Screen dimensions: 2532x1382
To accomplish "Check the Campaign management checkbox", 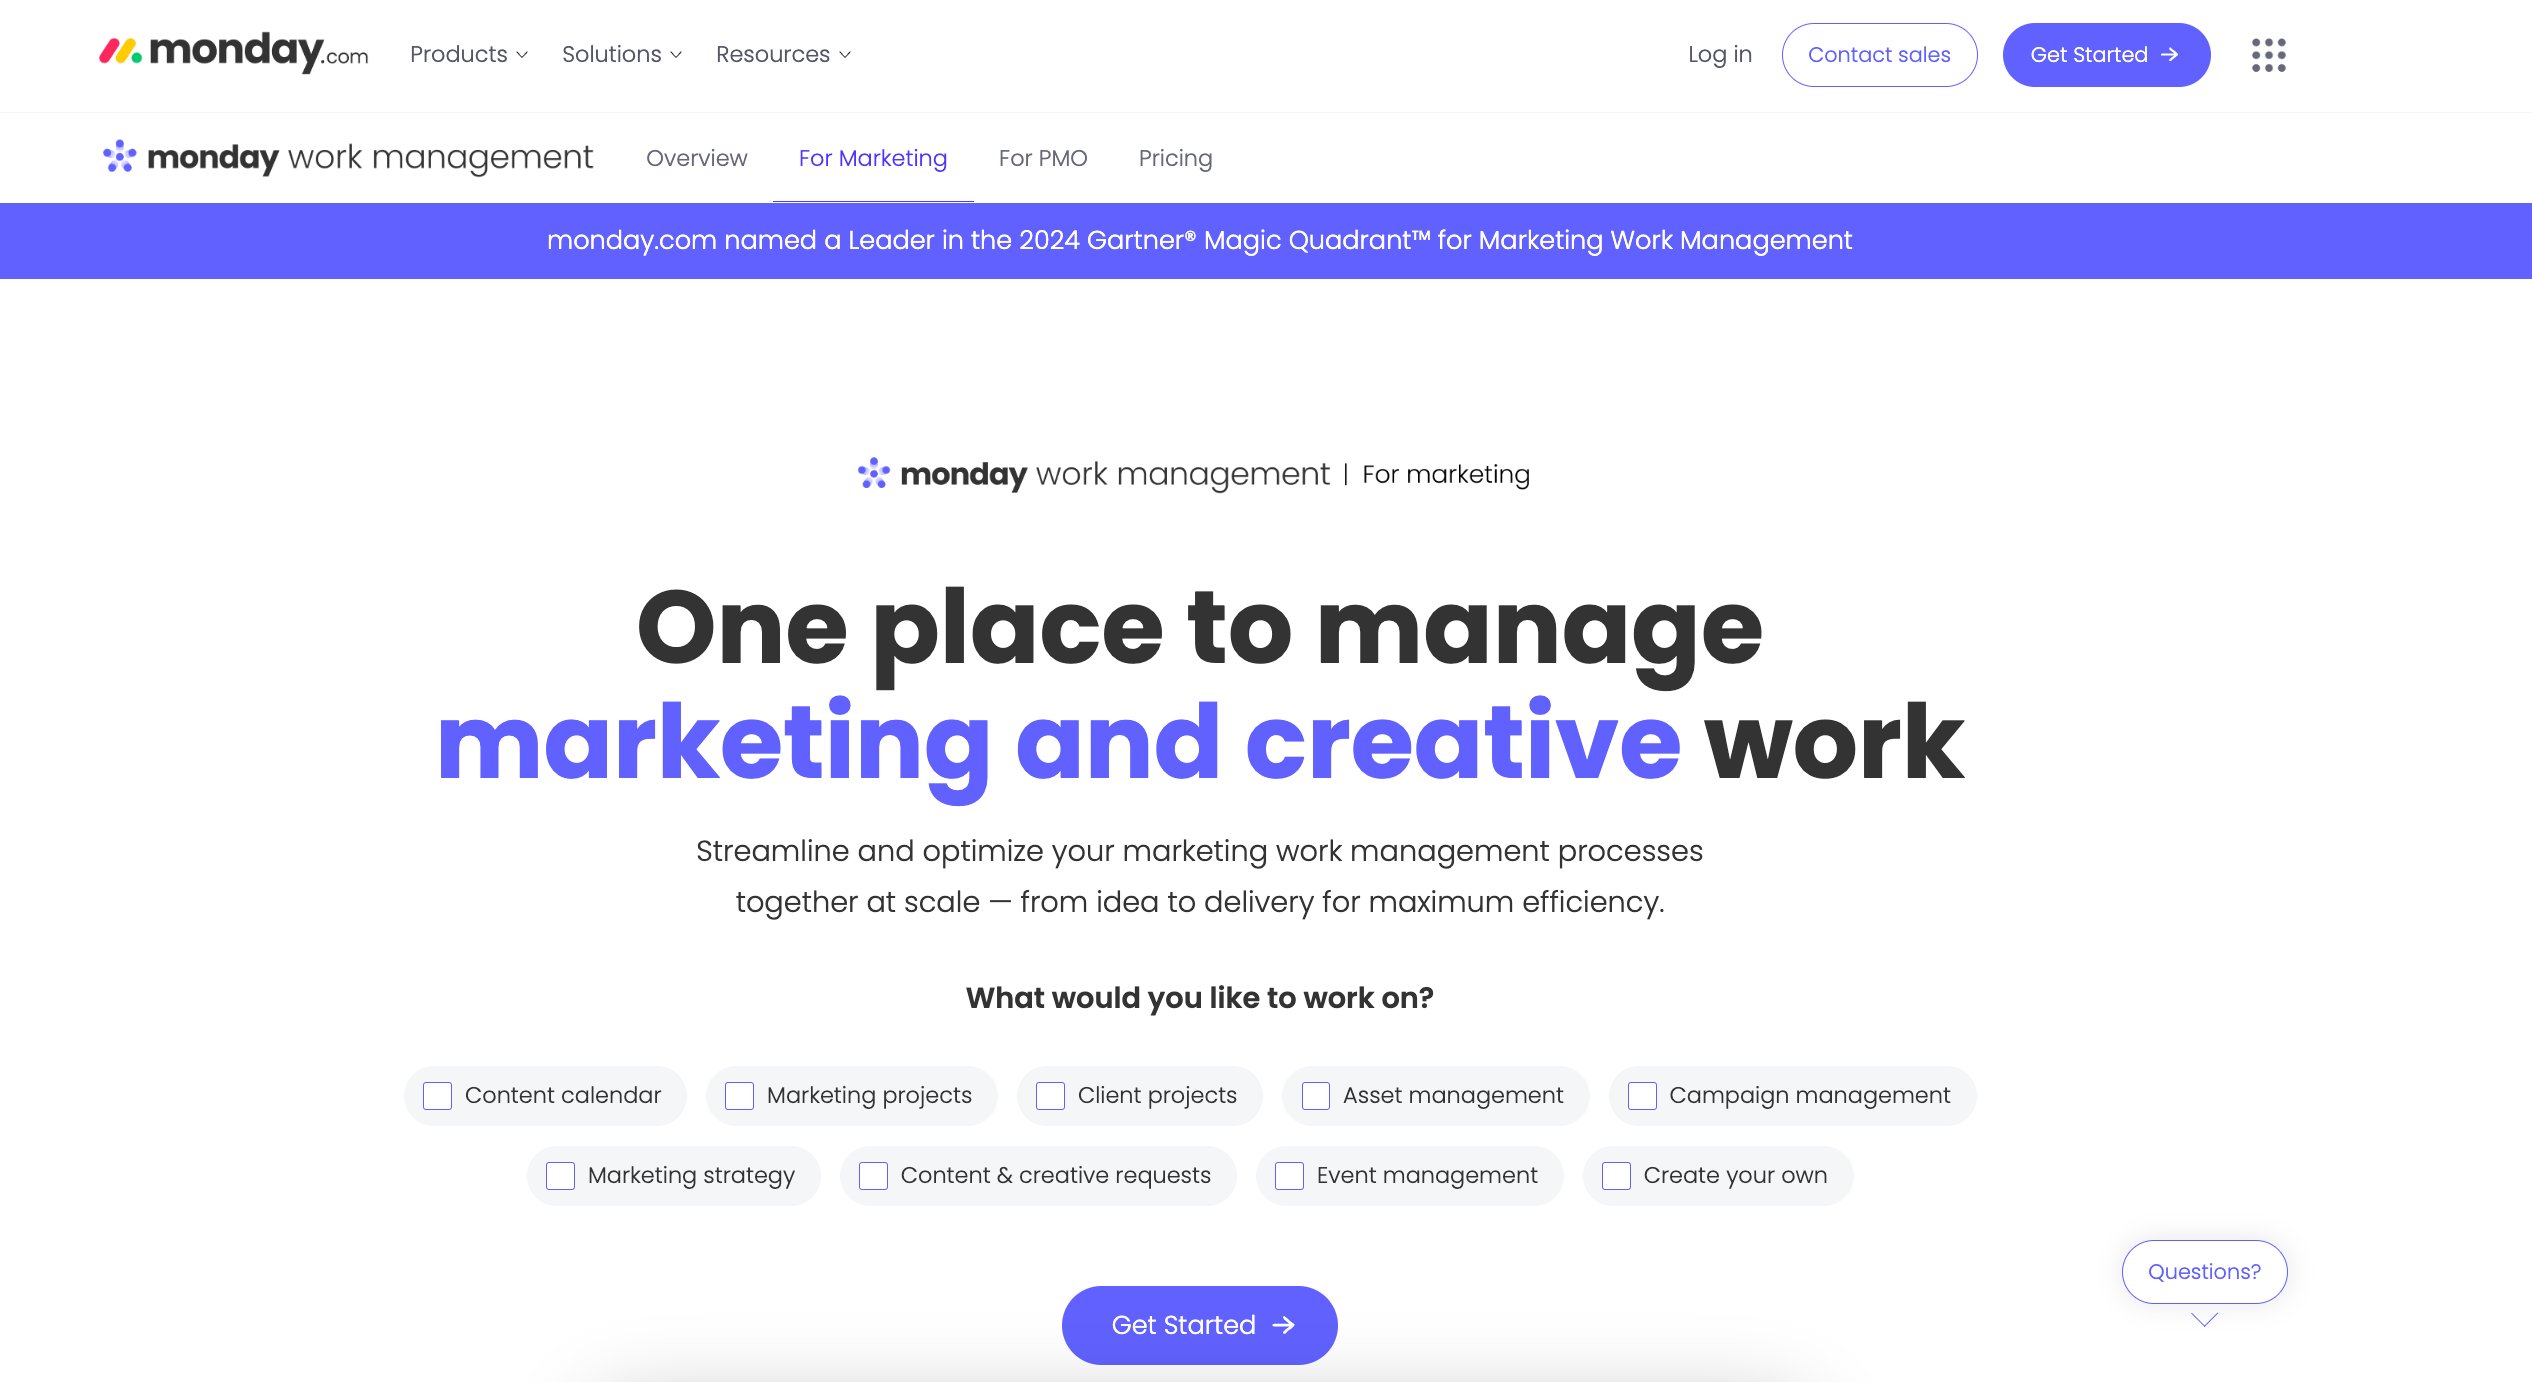I will coord(1640,1094).
